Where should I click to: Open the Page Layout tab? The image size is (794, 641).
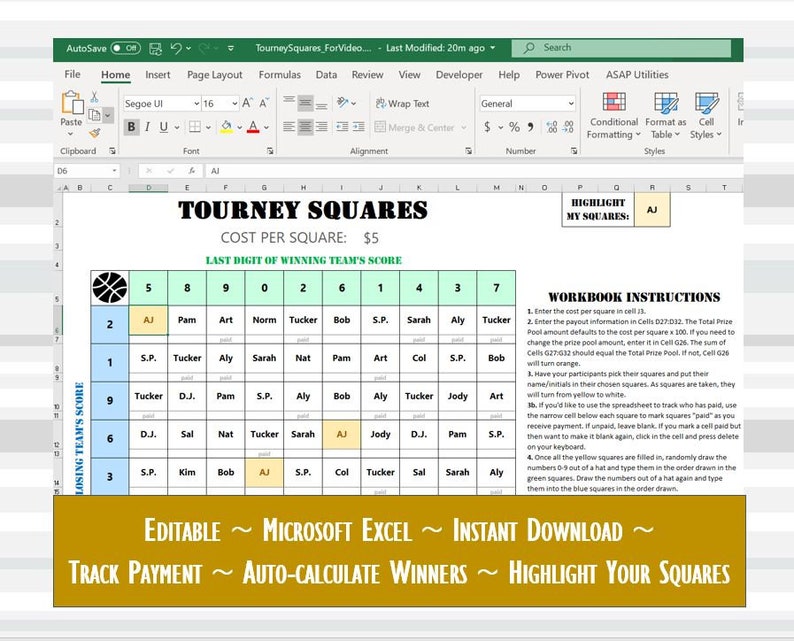point(215,75)
